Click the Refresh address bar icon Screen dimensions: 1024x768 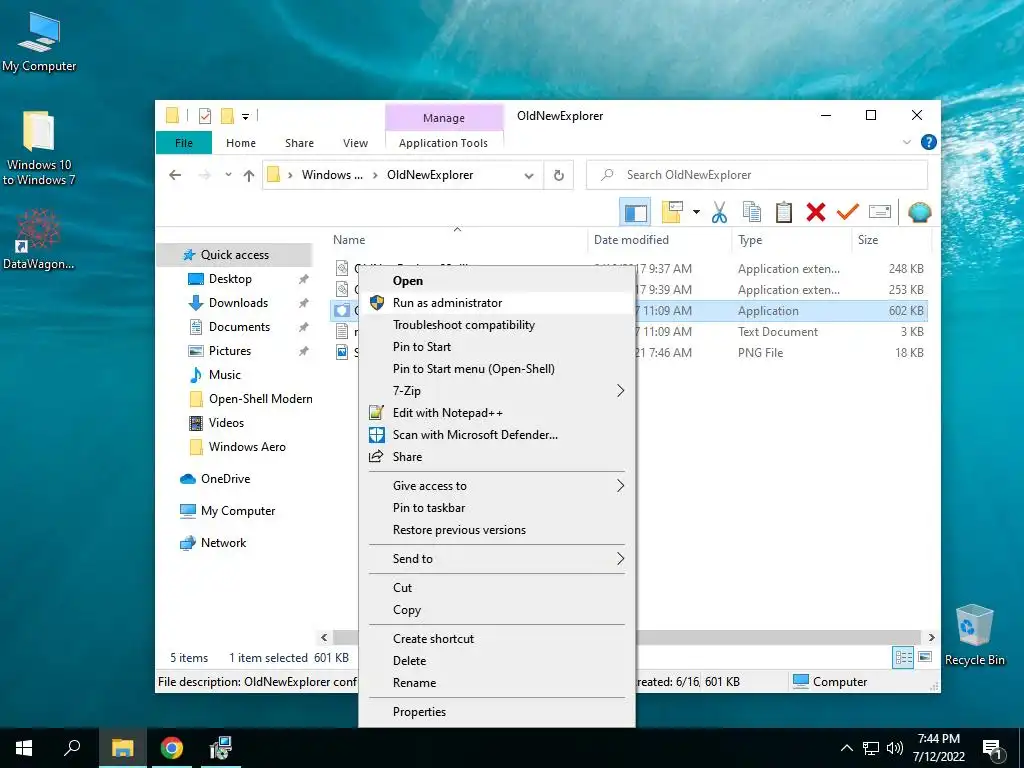pyautogui.click(x=558, y=175)
